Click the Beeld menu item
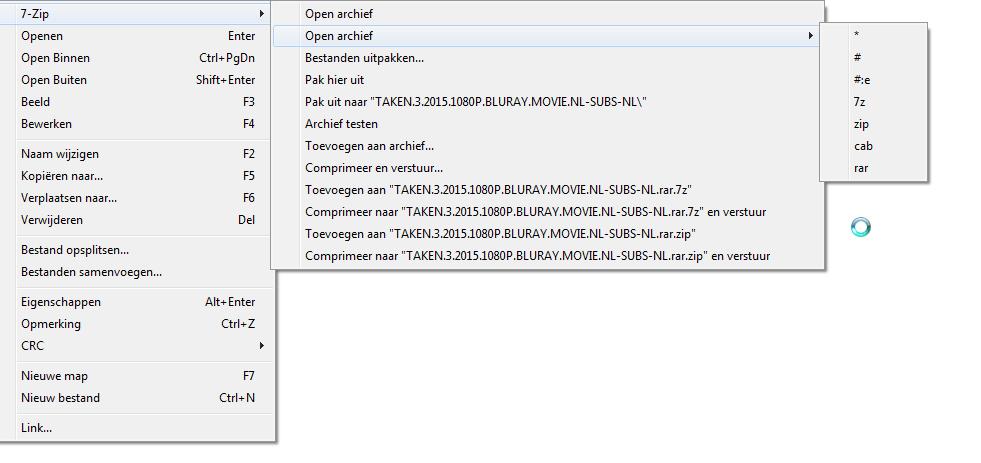The width and height of the screenshot is (981, 463). pyautogui.click(x=136, y=102)
